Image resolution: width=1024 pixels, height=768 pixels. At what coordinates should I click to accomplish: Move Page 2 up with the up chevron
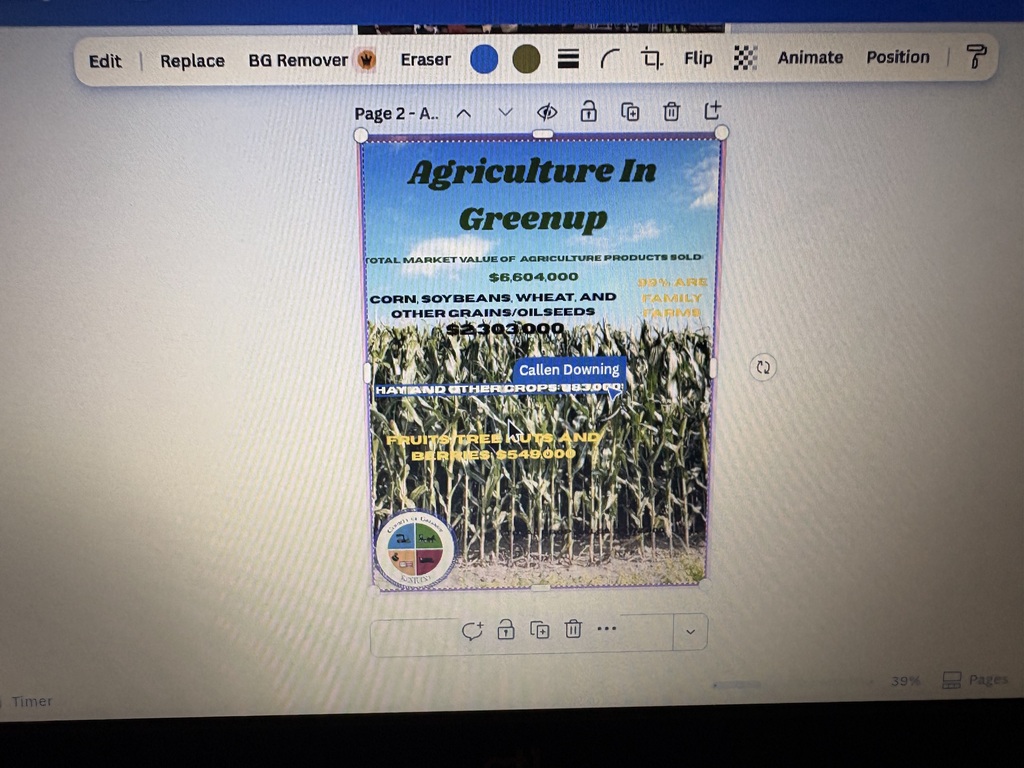tap(464, 113)
